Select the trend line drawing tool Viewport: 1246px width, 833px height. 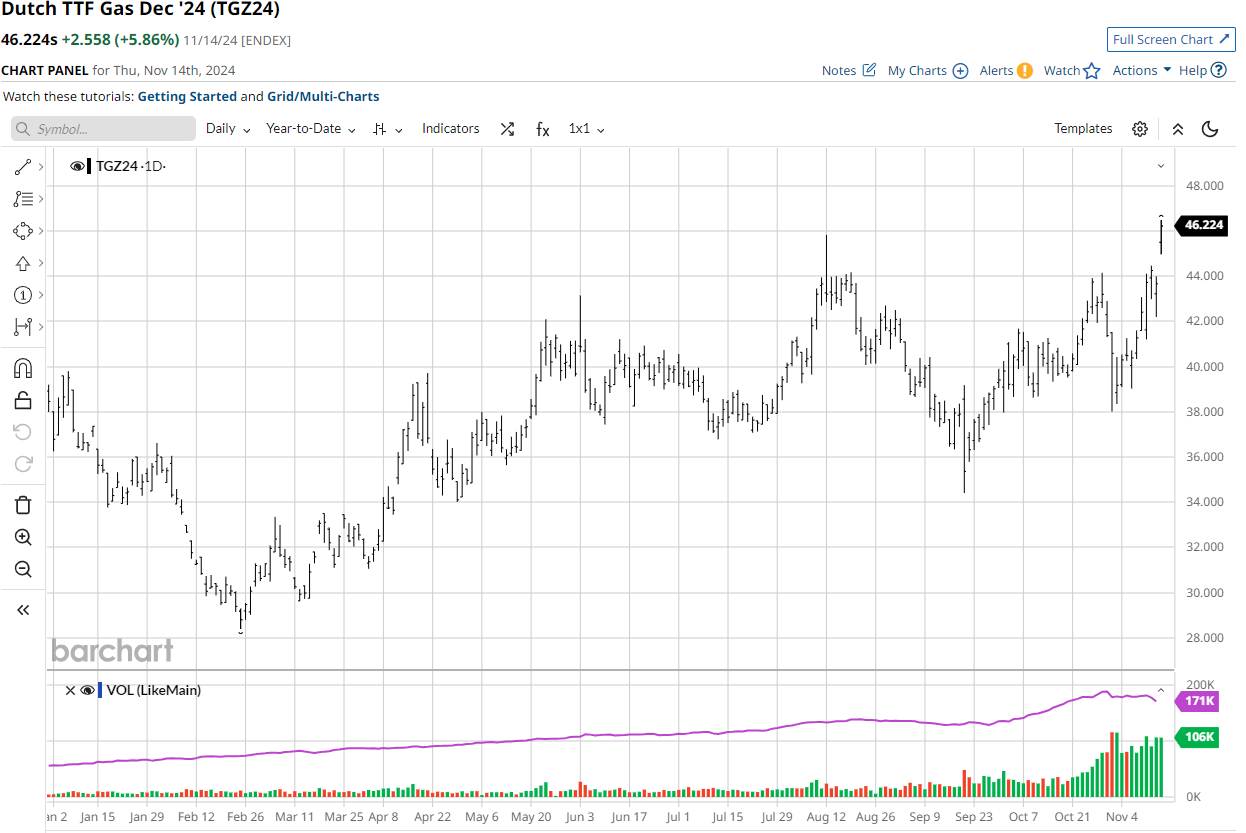click(x=23, y=167)
